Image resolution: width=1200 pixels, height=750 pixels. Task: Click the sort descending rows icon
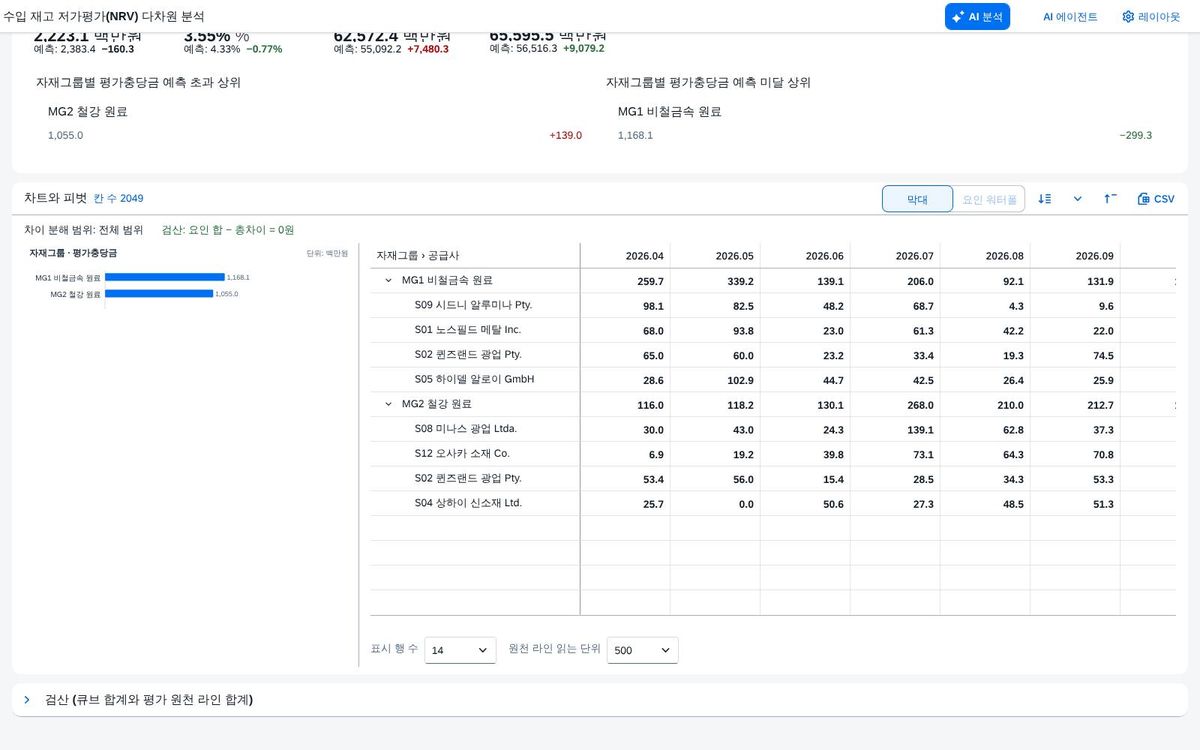(1045, 199)
